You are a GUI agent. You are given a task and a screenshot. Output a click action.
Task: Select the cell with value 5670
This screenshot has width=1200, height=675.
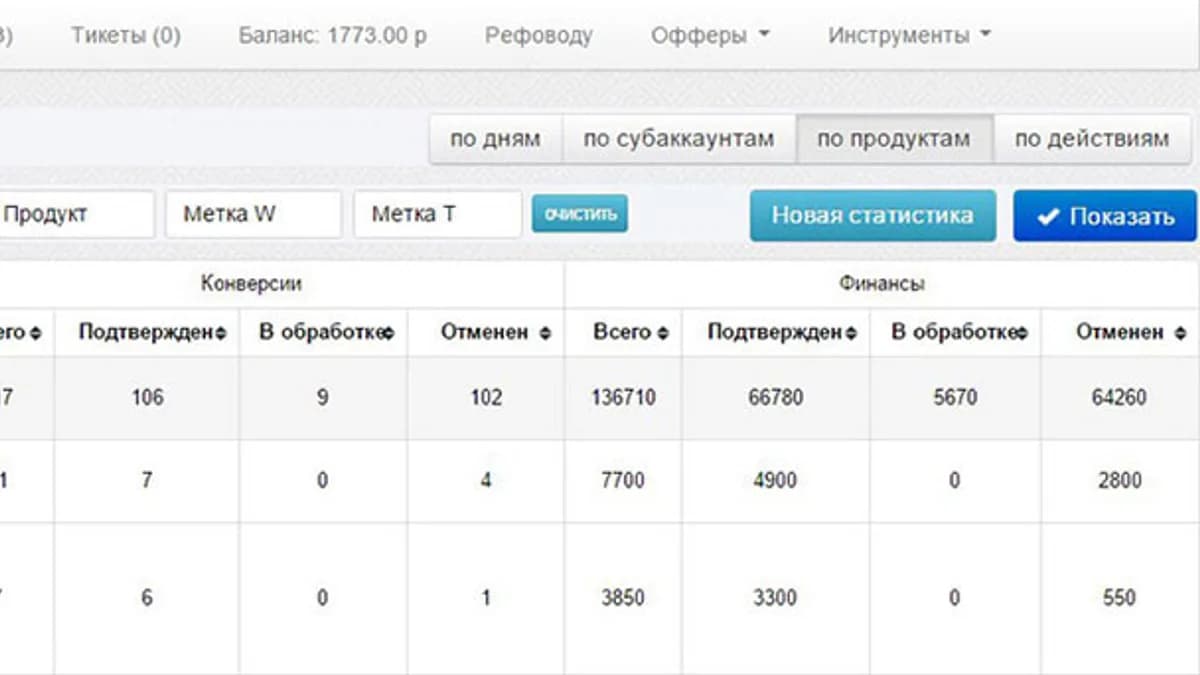tap(954, 397)
